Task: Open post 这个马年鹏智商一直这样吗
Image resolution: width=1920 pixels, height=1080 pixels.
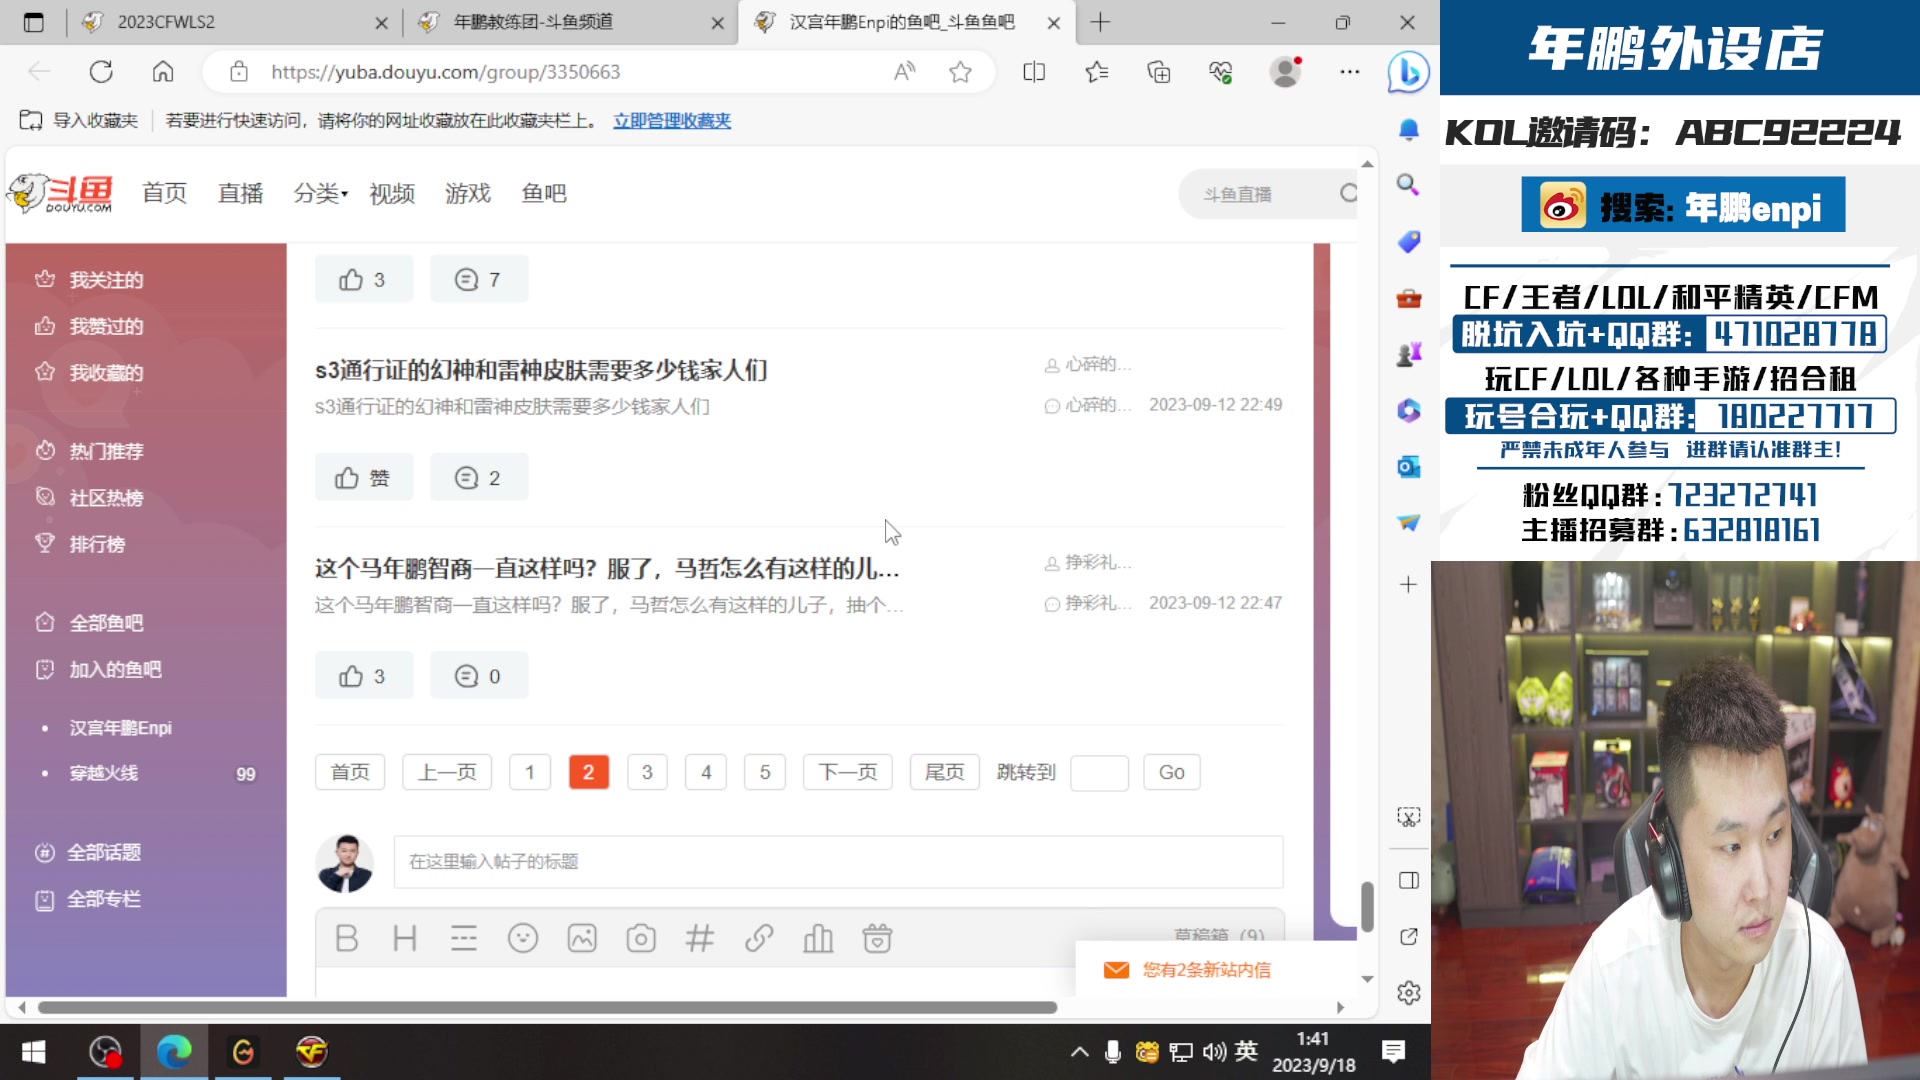Action: [x=607, y=568]
